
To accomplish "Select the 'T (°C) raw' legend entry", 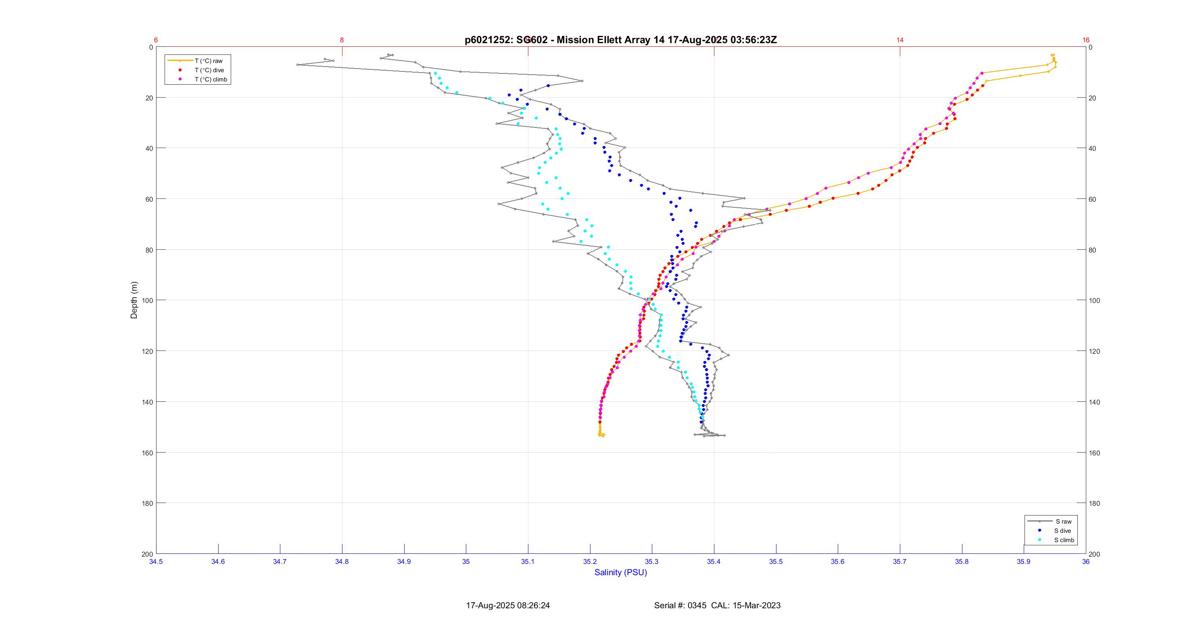I will pos(199,61).
